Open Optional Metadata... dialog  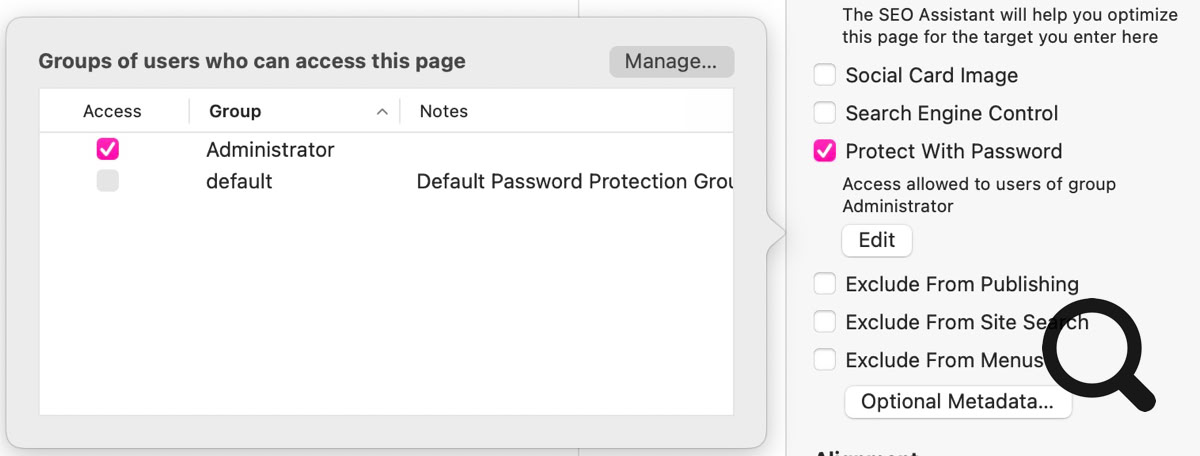tap(957, 402)
